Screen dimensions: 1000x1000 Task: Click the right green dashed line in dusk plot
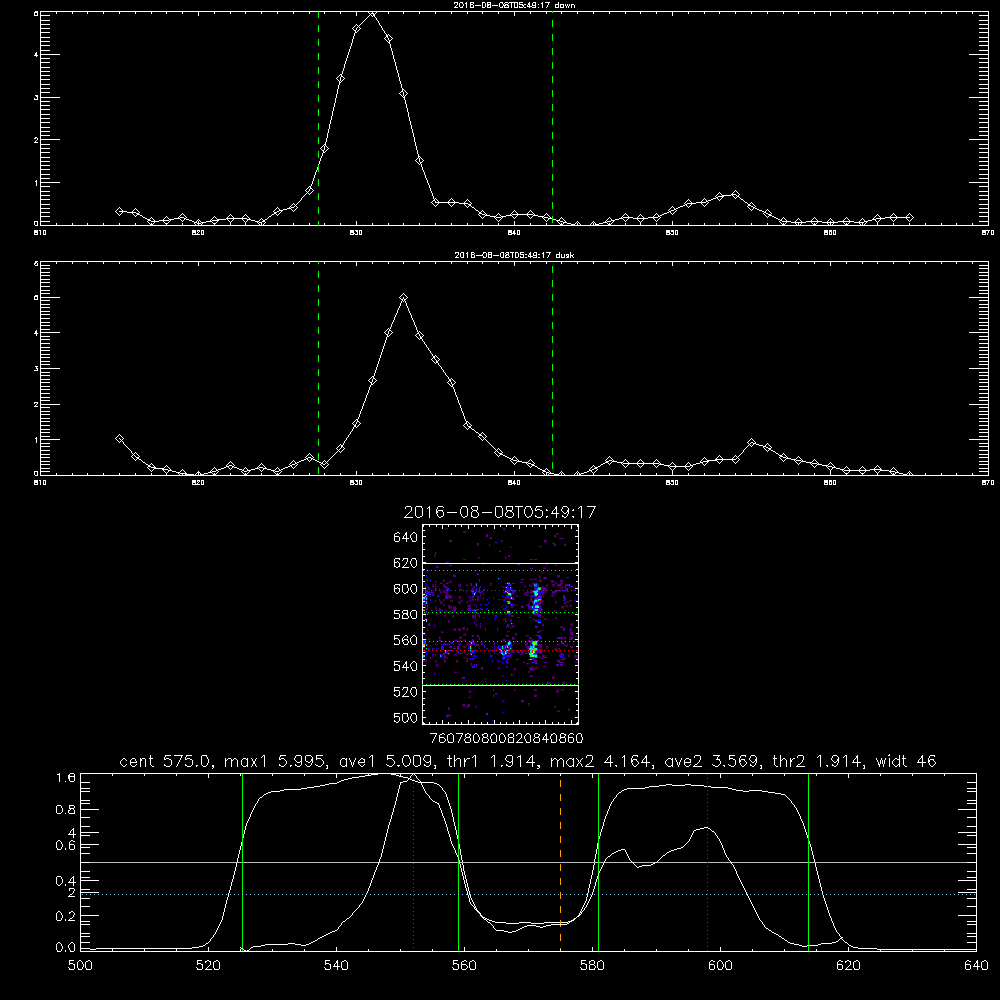point(552,370)
